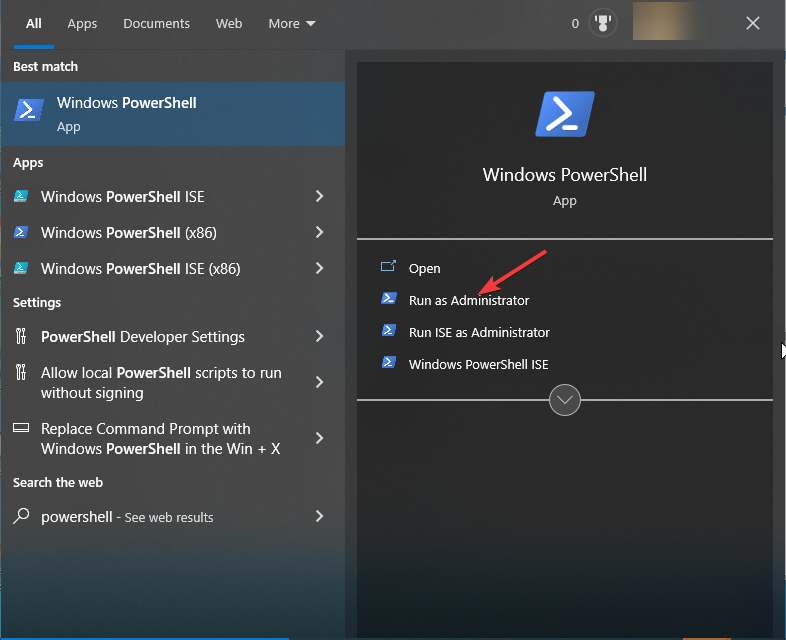Click the web search magnifier icon
Screen dimensions: 786x640
pyautogui.click(x=21, y=517)
